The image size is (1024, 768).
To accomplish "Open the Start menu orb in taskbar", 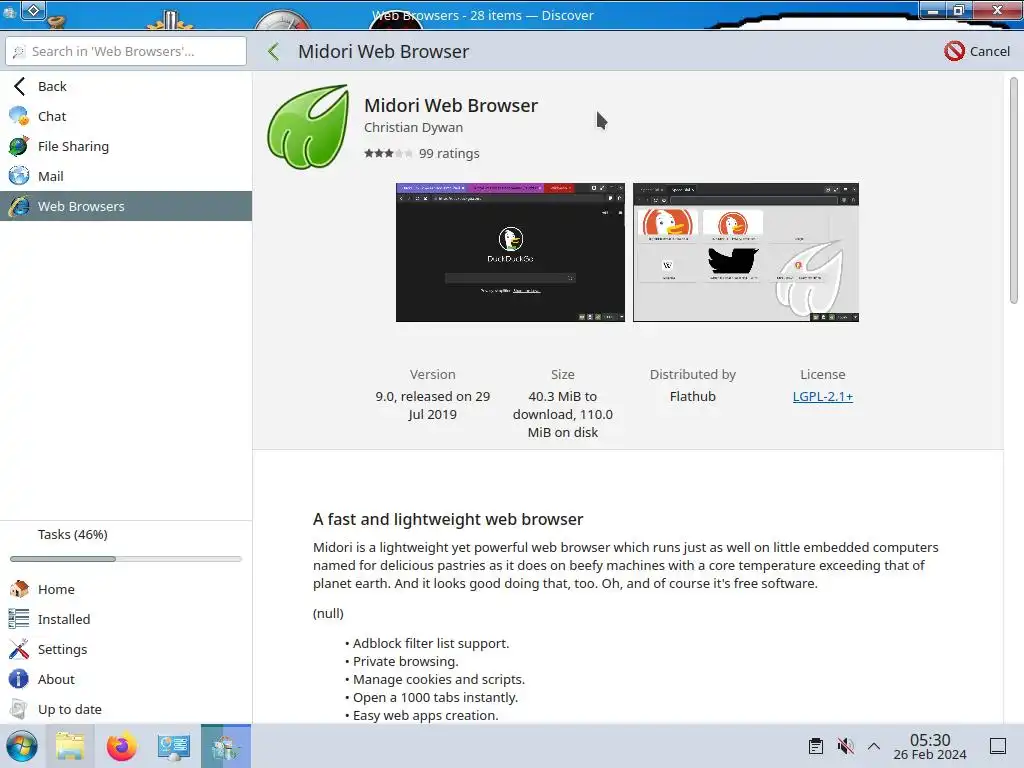I will point(22,746).
